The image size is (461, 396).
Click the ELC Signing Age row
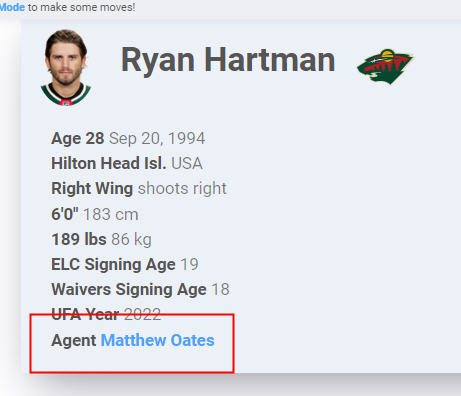[125, 264]
